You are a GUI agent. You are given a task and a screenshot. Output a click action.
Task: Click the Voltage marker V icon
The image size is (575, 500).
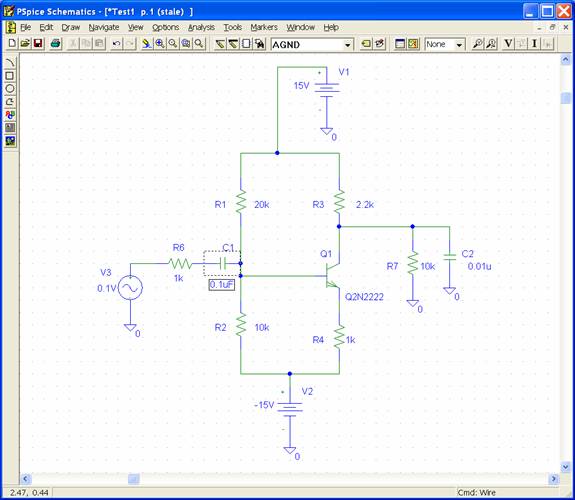[508, 44]
